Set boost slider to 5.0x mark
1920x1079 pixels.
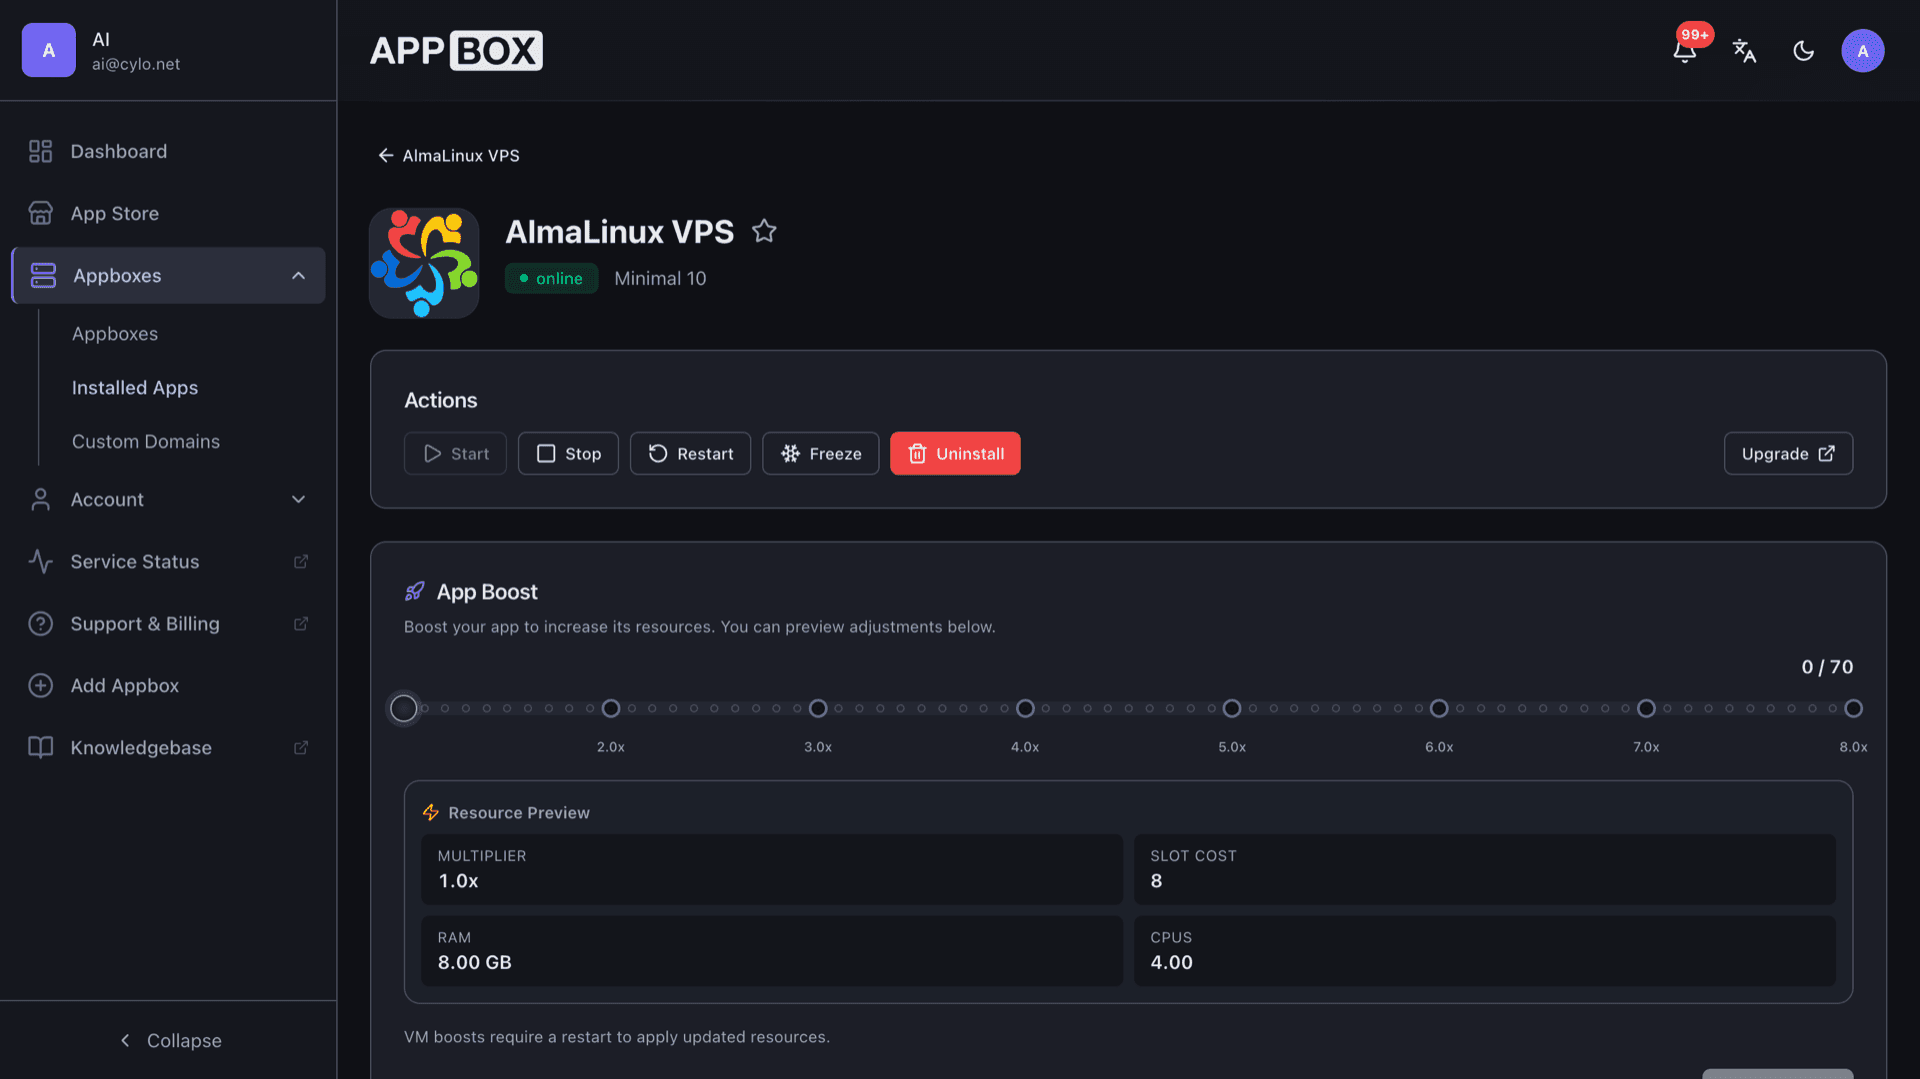pyautogui.click(x=1232, y=708)
